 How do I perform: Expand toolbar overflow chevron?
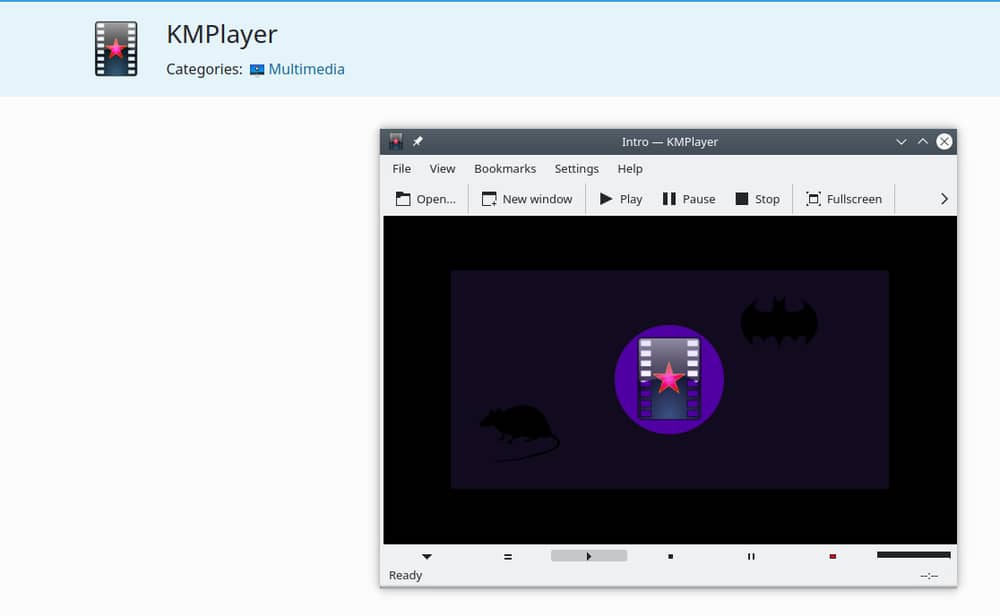point(944,199)
